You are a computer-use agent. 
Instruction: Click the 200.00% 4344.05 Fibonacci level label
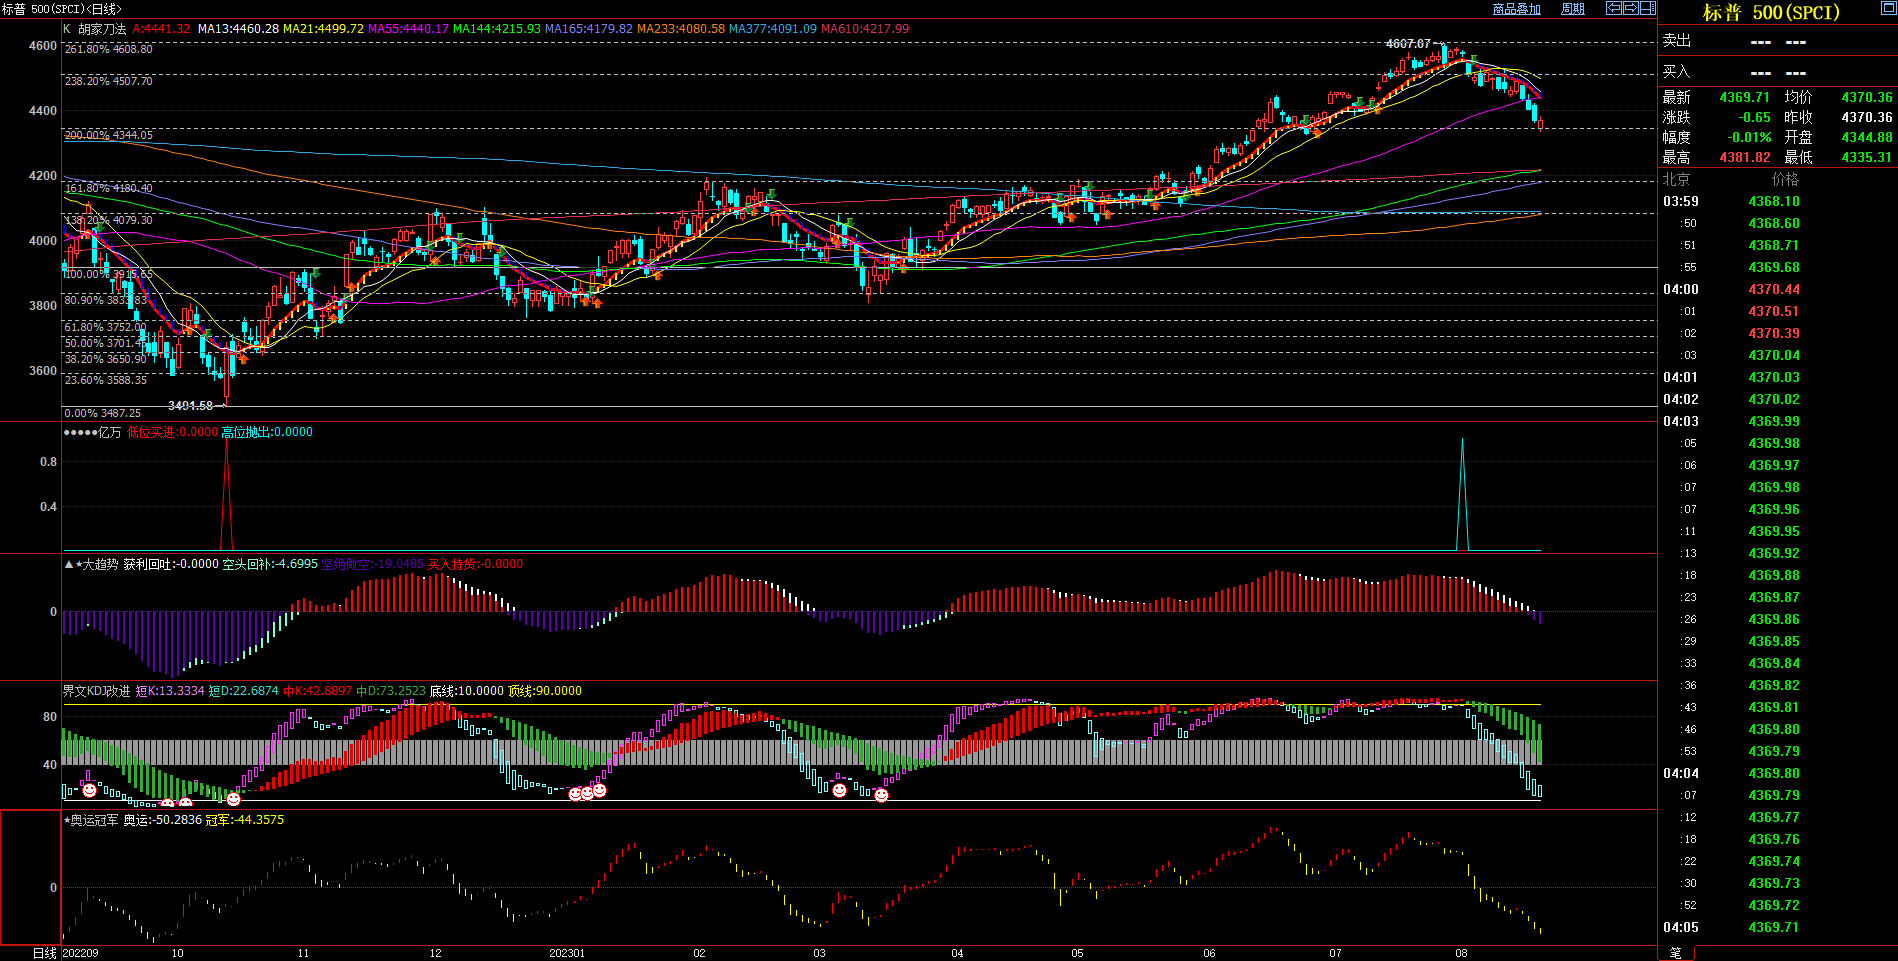[109, 135]
